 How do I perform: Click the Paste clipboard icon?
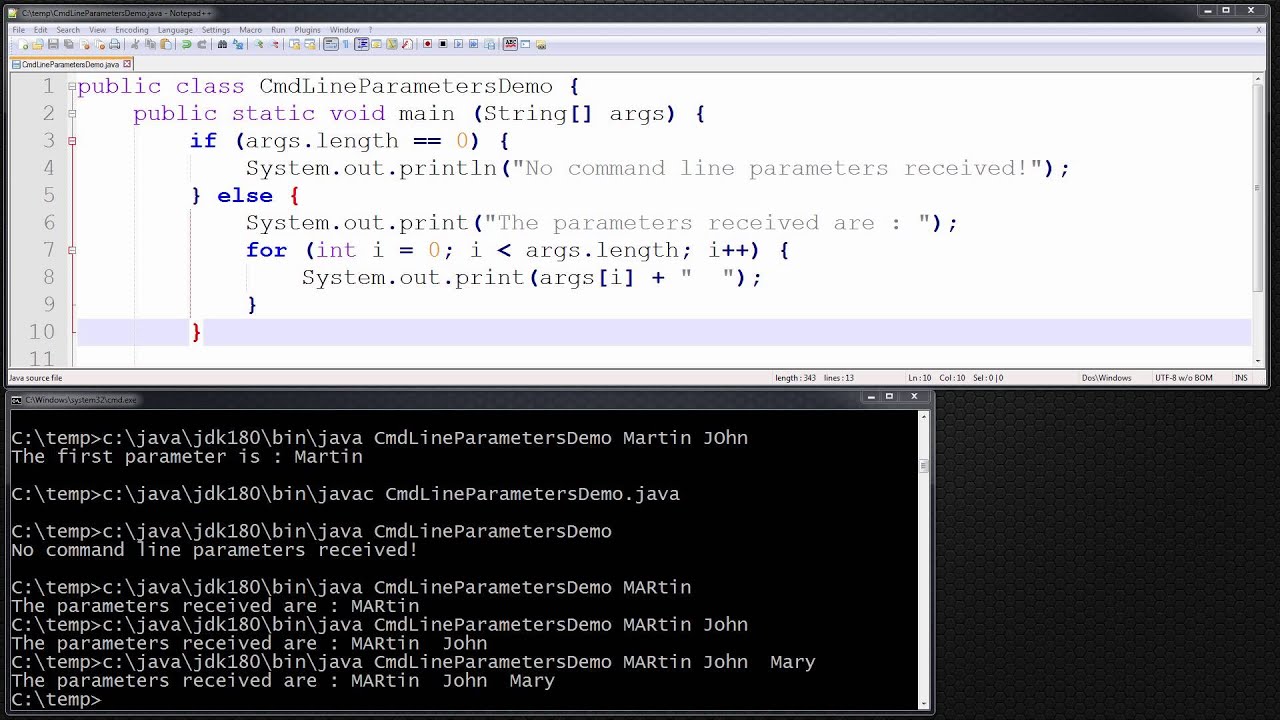click(x=166, y=44)
